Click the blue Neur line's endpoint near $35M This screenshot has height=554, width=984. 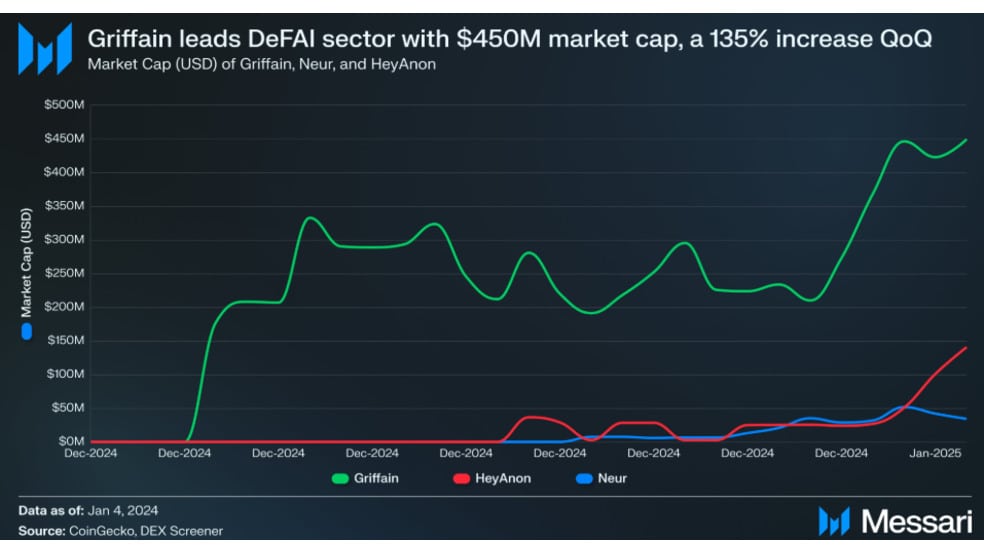[x=965, y=418]
